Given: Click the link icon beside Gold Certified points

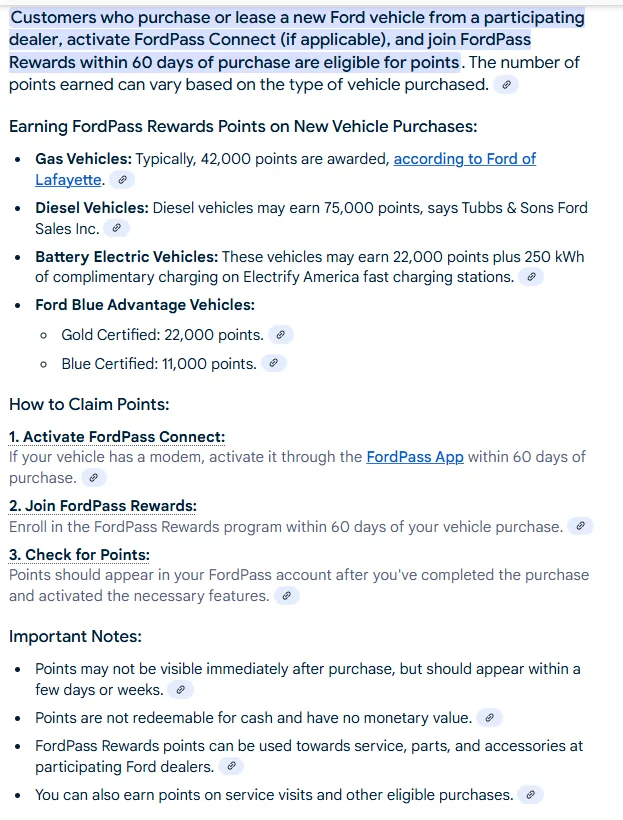Looking at the screenshot, I should click(x=280, y=335).
